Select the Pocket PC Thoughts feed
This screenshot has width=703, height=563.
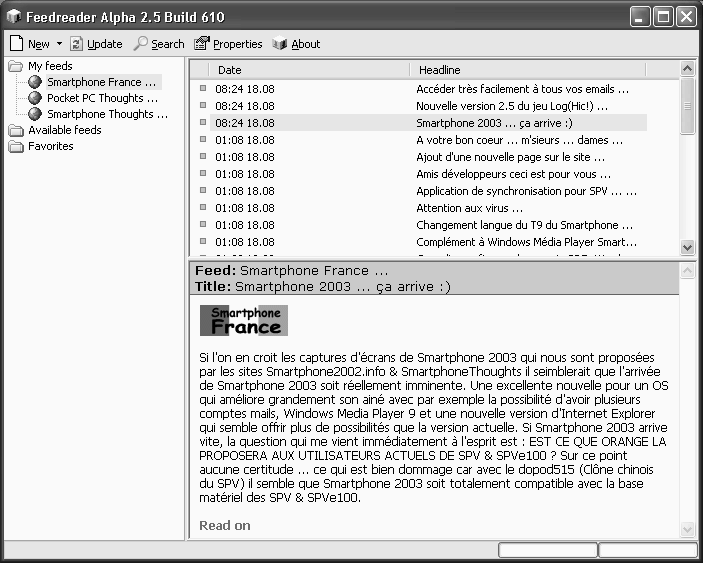coord(103,98)
